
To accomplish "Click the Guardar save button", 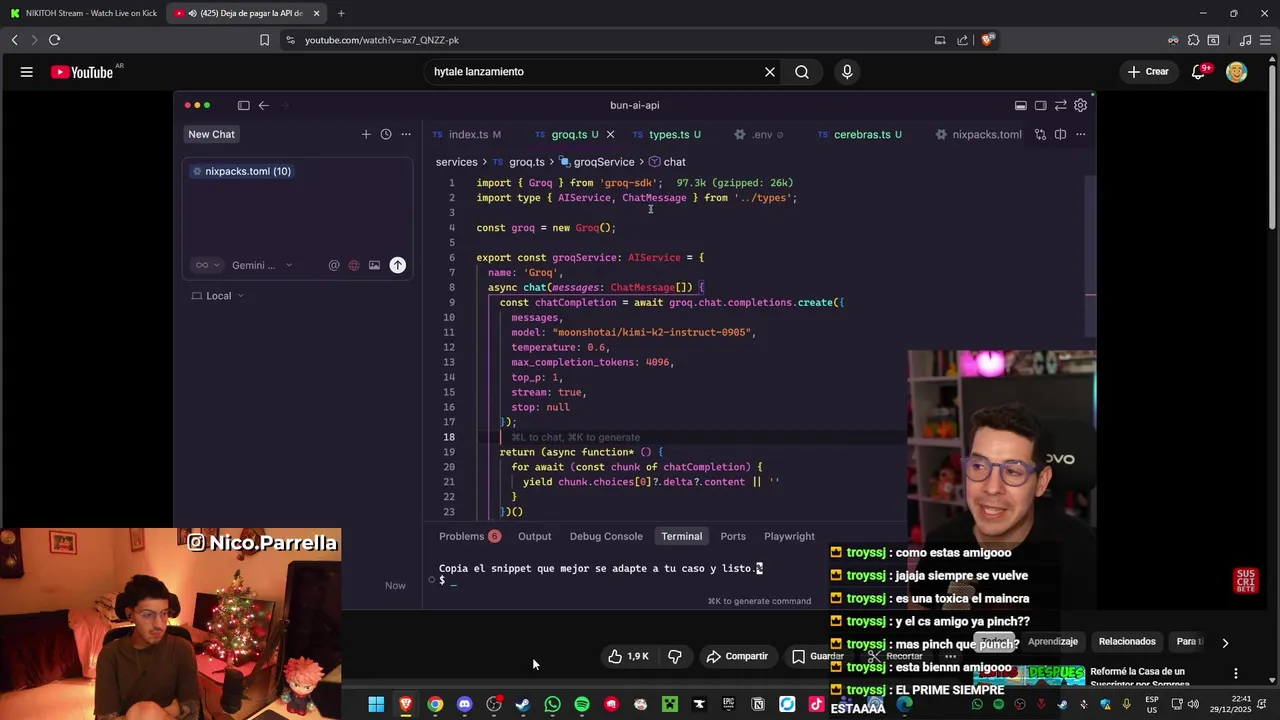I will (x=818, y=656).
